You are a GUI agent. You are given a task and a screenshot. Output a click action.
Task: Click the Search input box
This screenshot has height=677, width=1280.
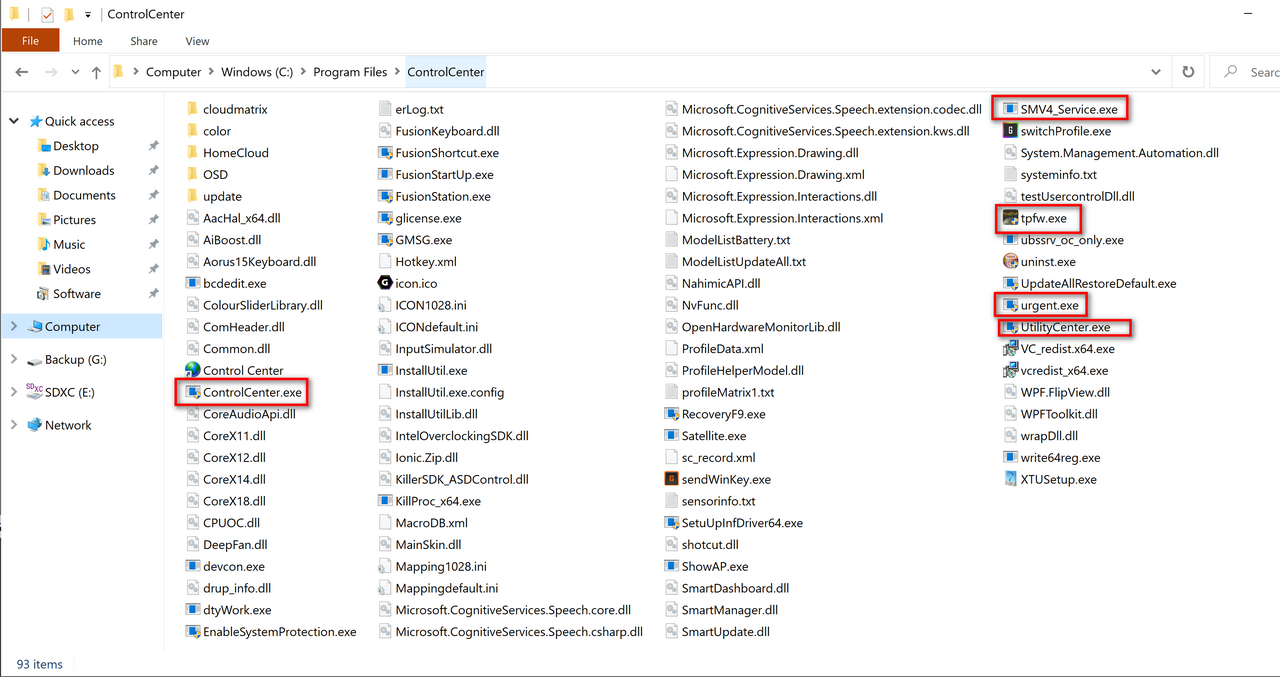(x=1245, y=72)
